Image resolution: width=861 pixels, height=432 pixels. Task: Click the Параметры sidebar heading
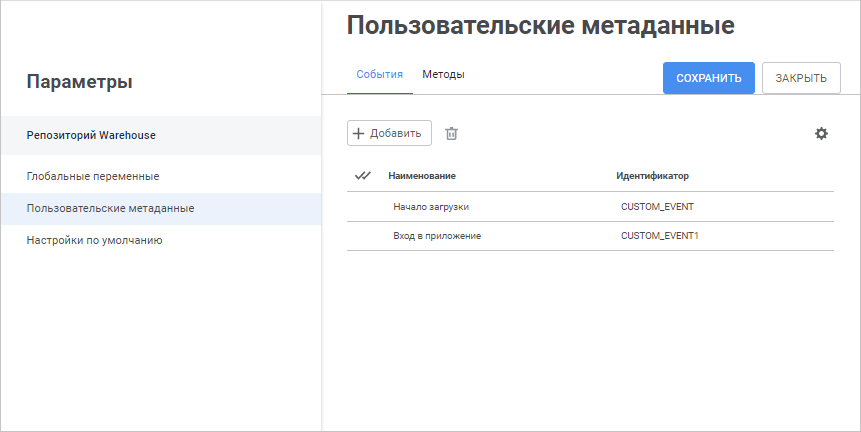click(x=80, y=82)
